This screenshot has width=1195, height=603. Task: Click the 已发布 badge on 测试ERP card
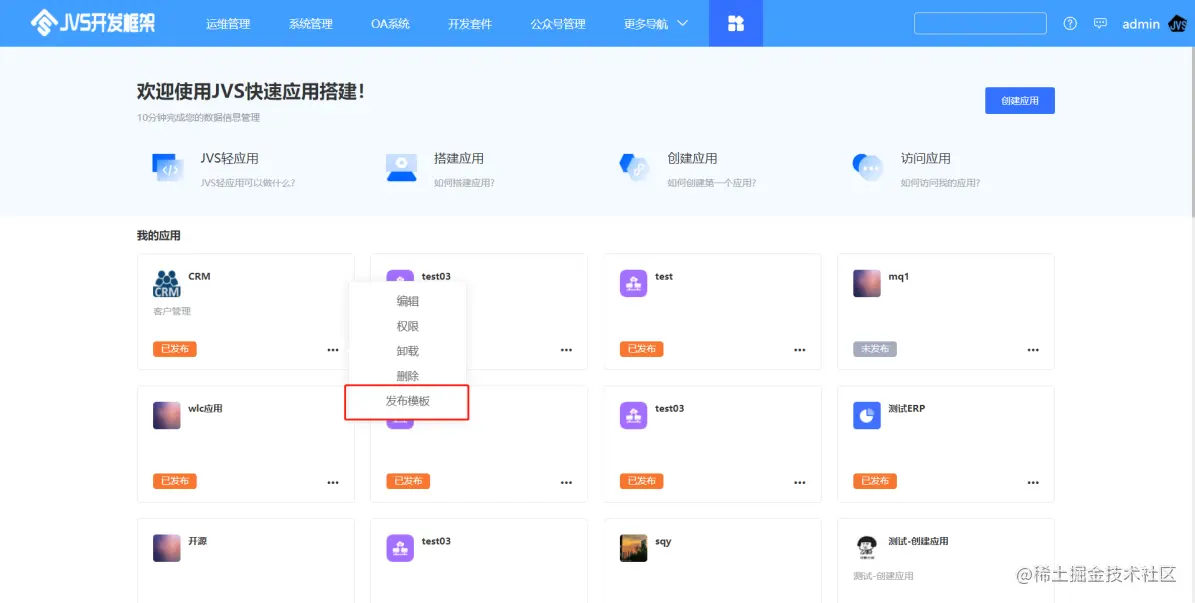(x=875, y=481)
